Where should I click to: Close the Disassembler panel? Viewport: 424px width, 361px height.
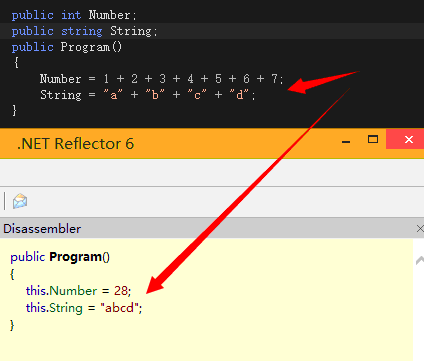pos(420,229)
